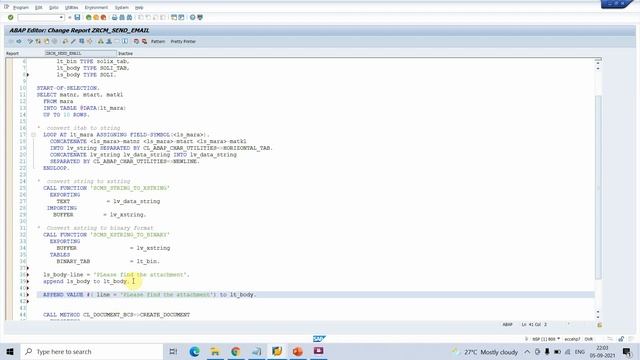Open the Edit menu

38,7
